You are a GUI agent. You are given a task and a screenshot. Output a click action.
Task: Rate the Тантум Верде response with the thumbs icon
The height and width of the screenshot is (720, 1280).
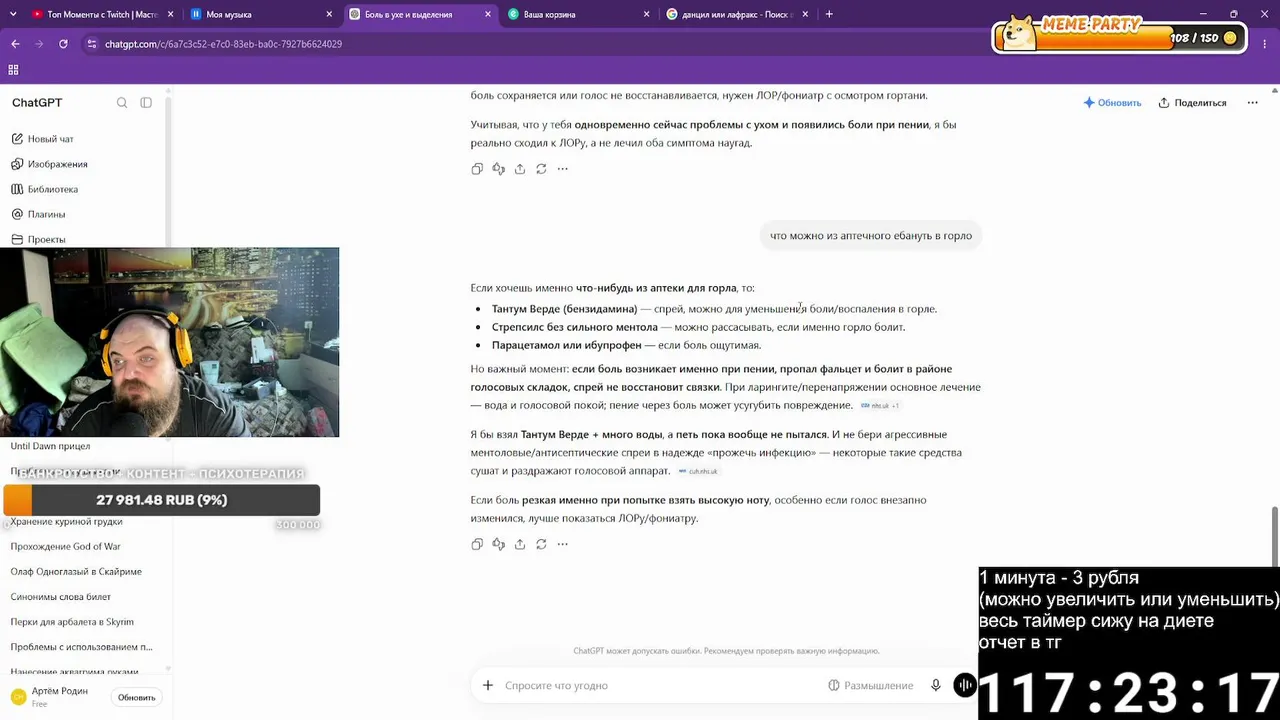pos(498,544)
